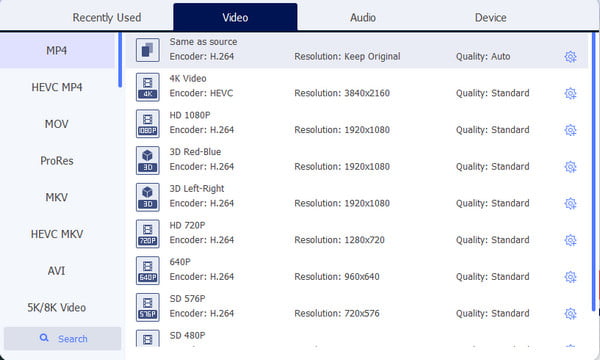Viewport: 600px width, 360px height.
Task: Select 5K/8K Video format in sidebar
Action: 57,308
